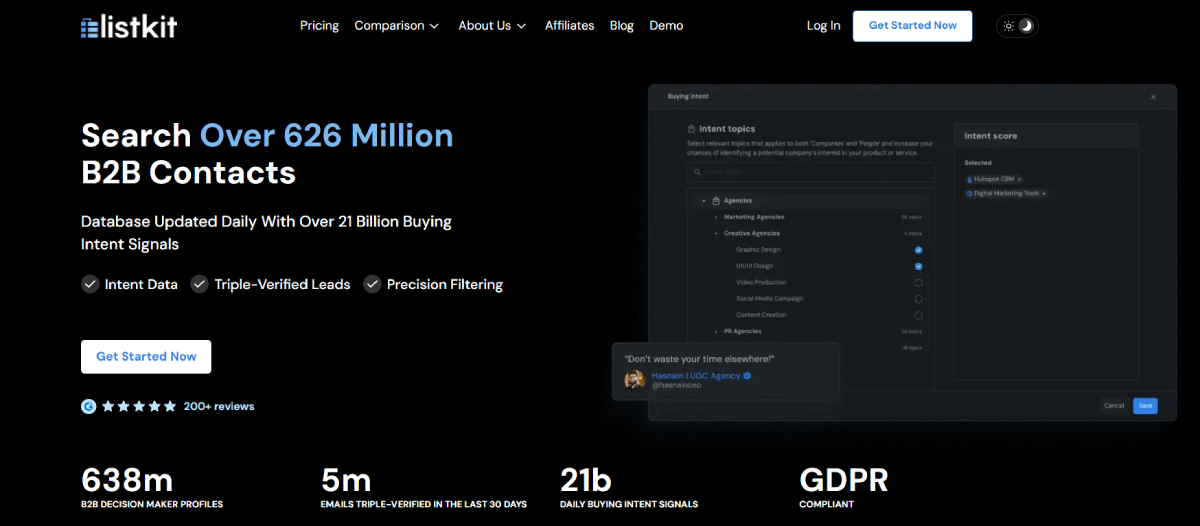Click the listkit logo
Viewport: 1200px width, 526px height.
129,26
